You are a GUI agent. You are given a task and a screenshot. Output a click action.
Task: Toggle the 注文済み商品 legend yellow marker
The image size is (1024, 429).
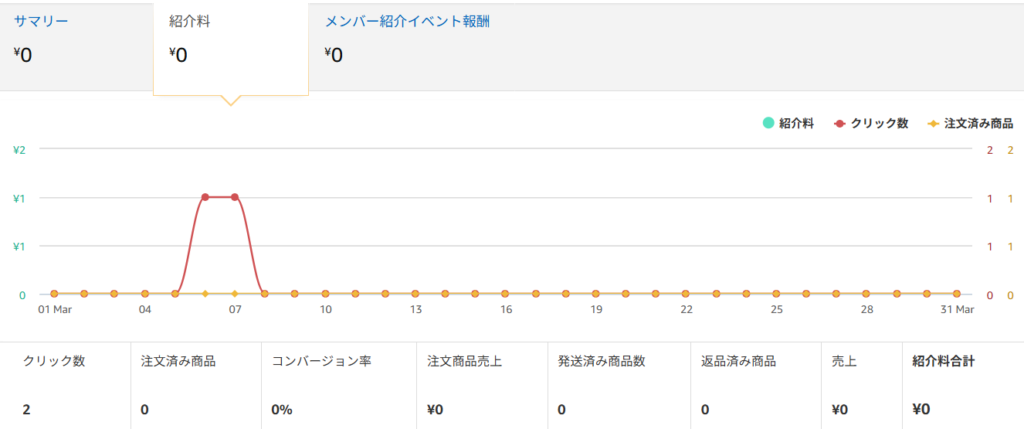(933, 123)
